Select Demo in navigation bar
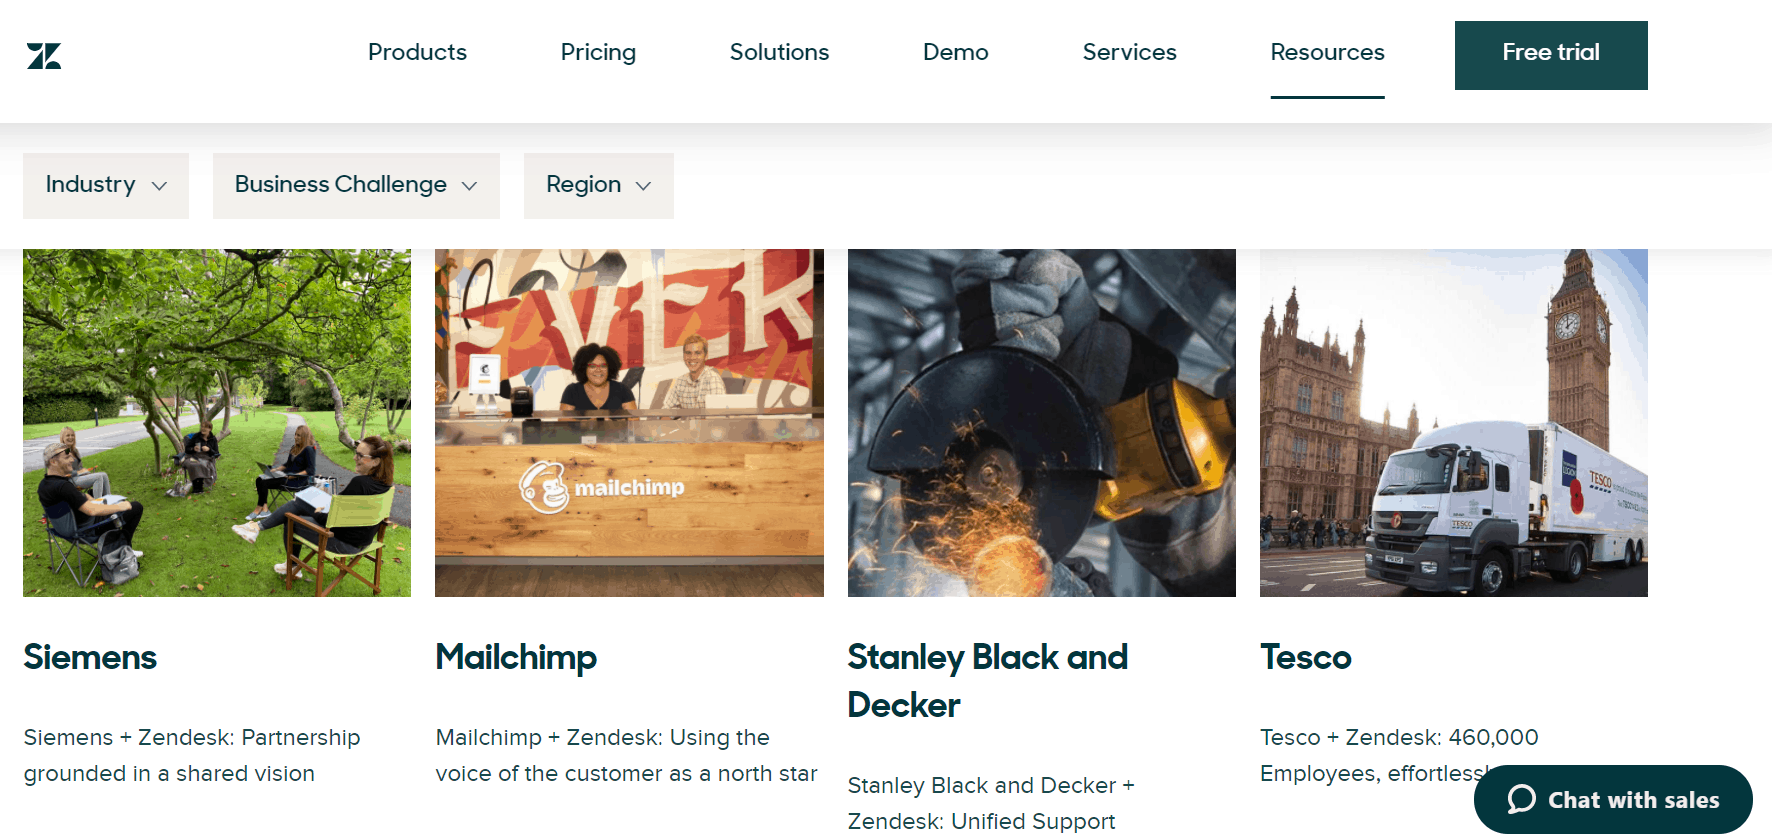1772x838 pixels. (955, 52)
